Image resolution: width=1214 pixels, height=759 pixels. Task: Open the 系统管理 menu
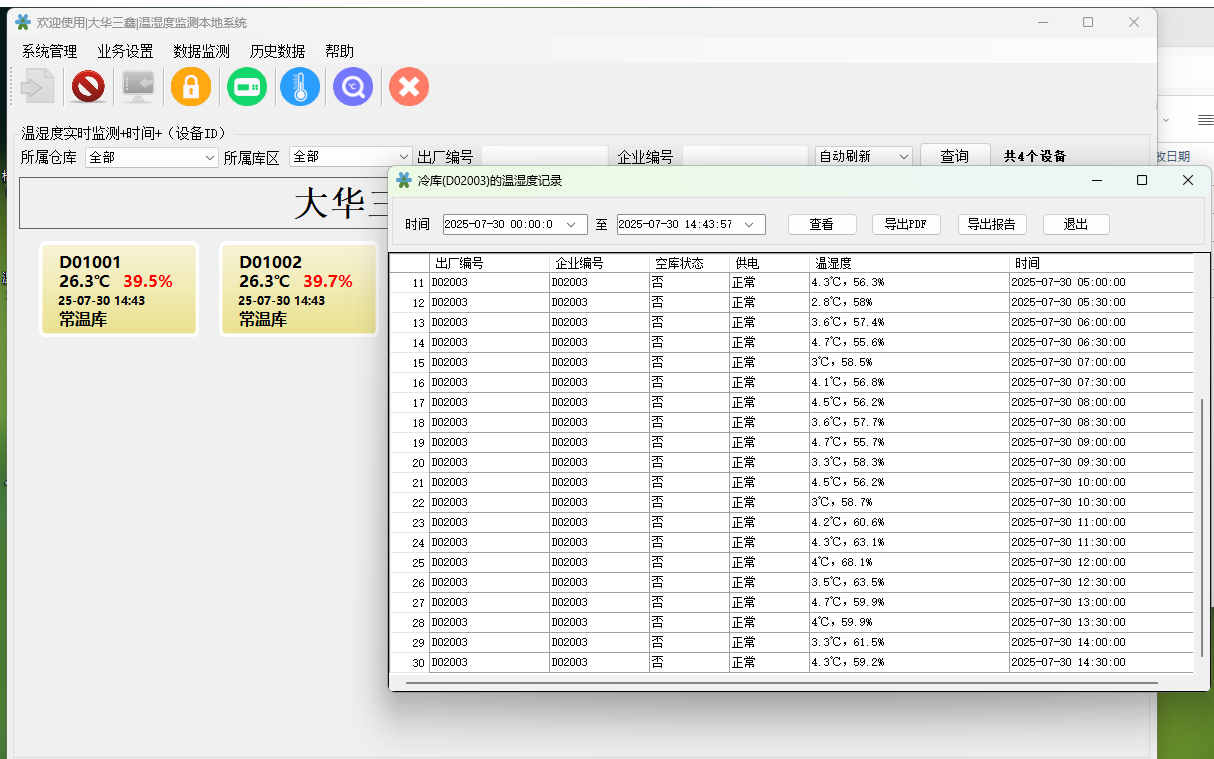[x=49, y=51]
